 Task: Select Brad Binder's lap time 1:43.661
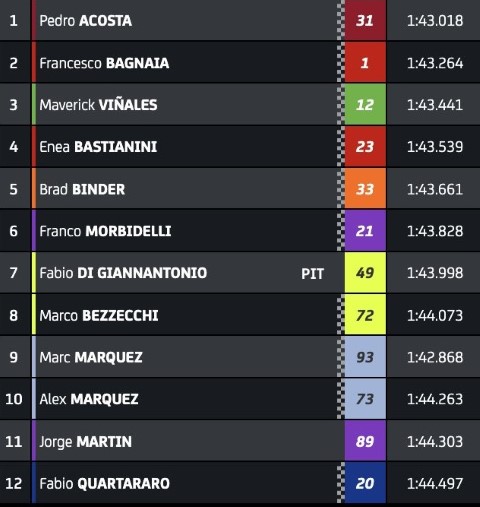(435, 189)
